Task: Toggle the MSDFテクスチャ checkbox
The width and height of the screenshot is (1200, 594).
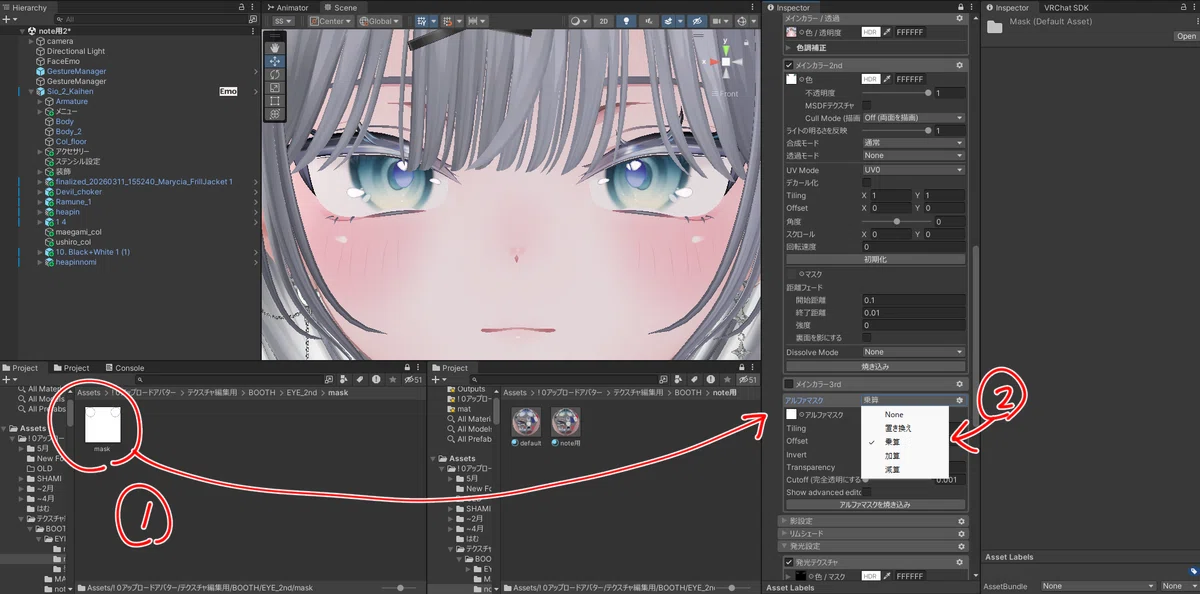Action: point(867,105)
